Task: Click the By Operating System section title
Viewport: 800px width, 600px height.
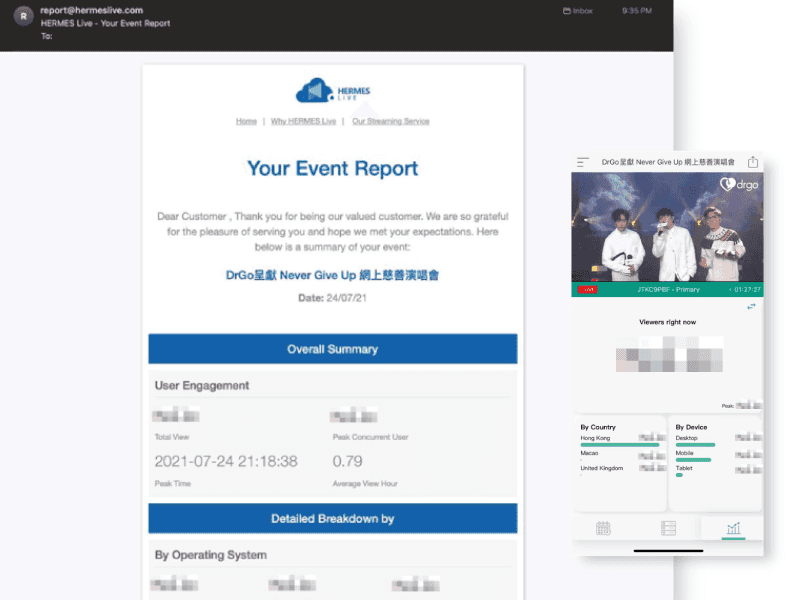Action: click(x=211, y=555)
